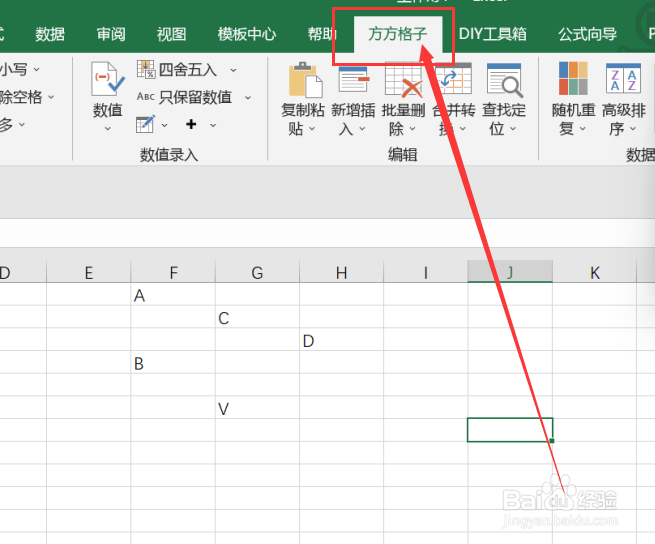The height and width of the screenshot is (544, 655).
Task: Expand the 四舍五入 dropdown arrow
Action: (233, 70)
